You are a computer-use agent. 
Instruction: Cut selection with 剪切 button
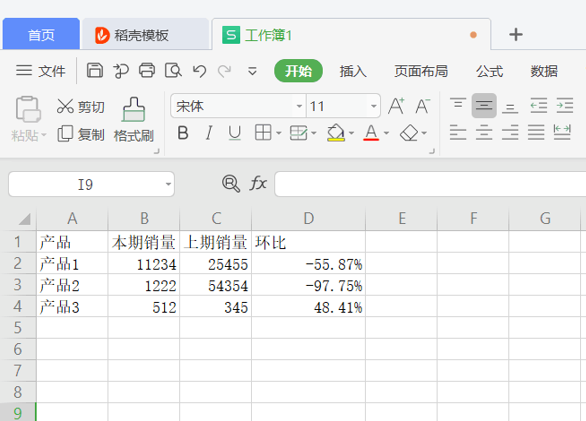pyautogui.click(x=81, y=107)
